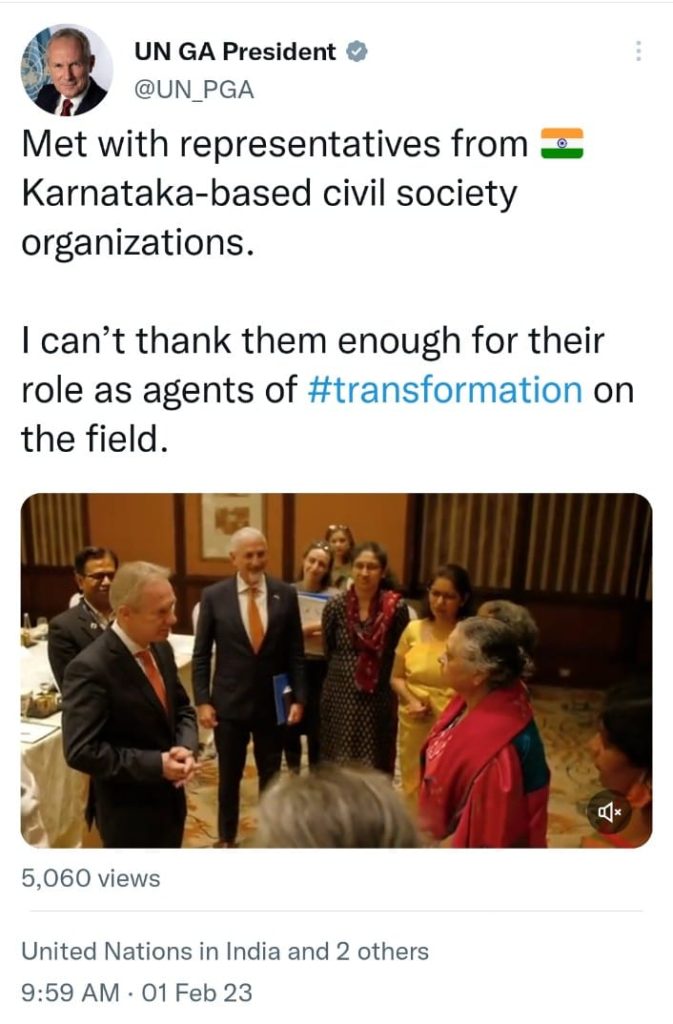Screen dimensions: 673x1024
Task: Click the framed picture on the video's wall
Action: coord(231,524)
